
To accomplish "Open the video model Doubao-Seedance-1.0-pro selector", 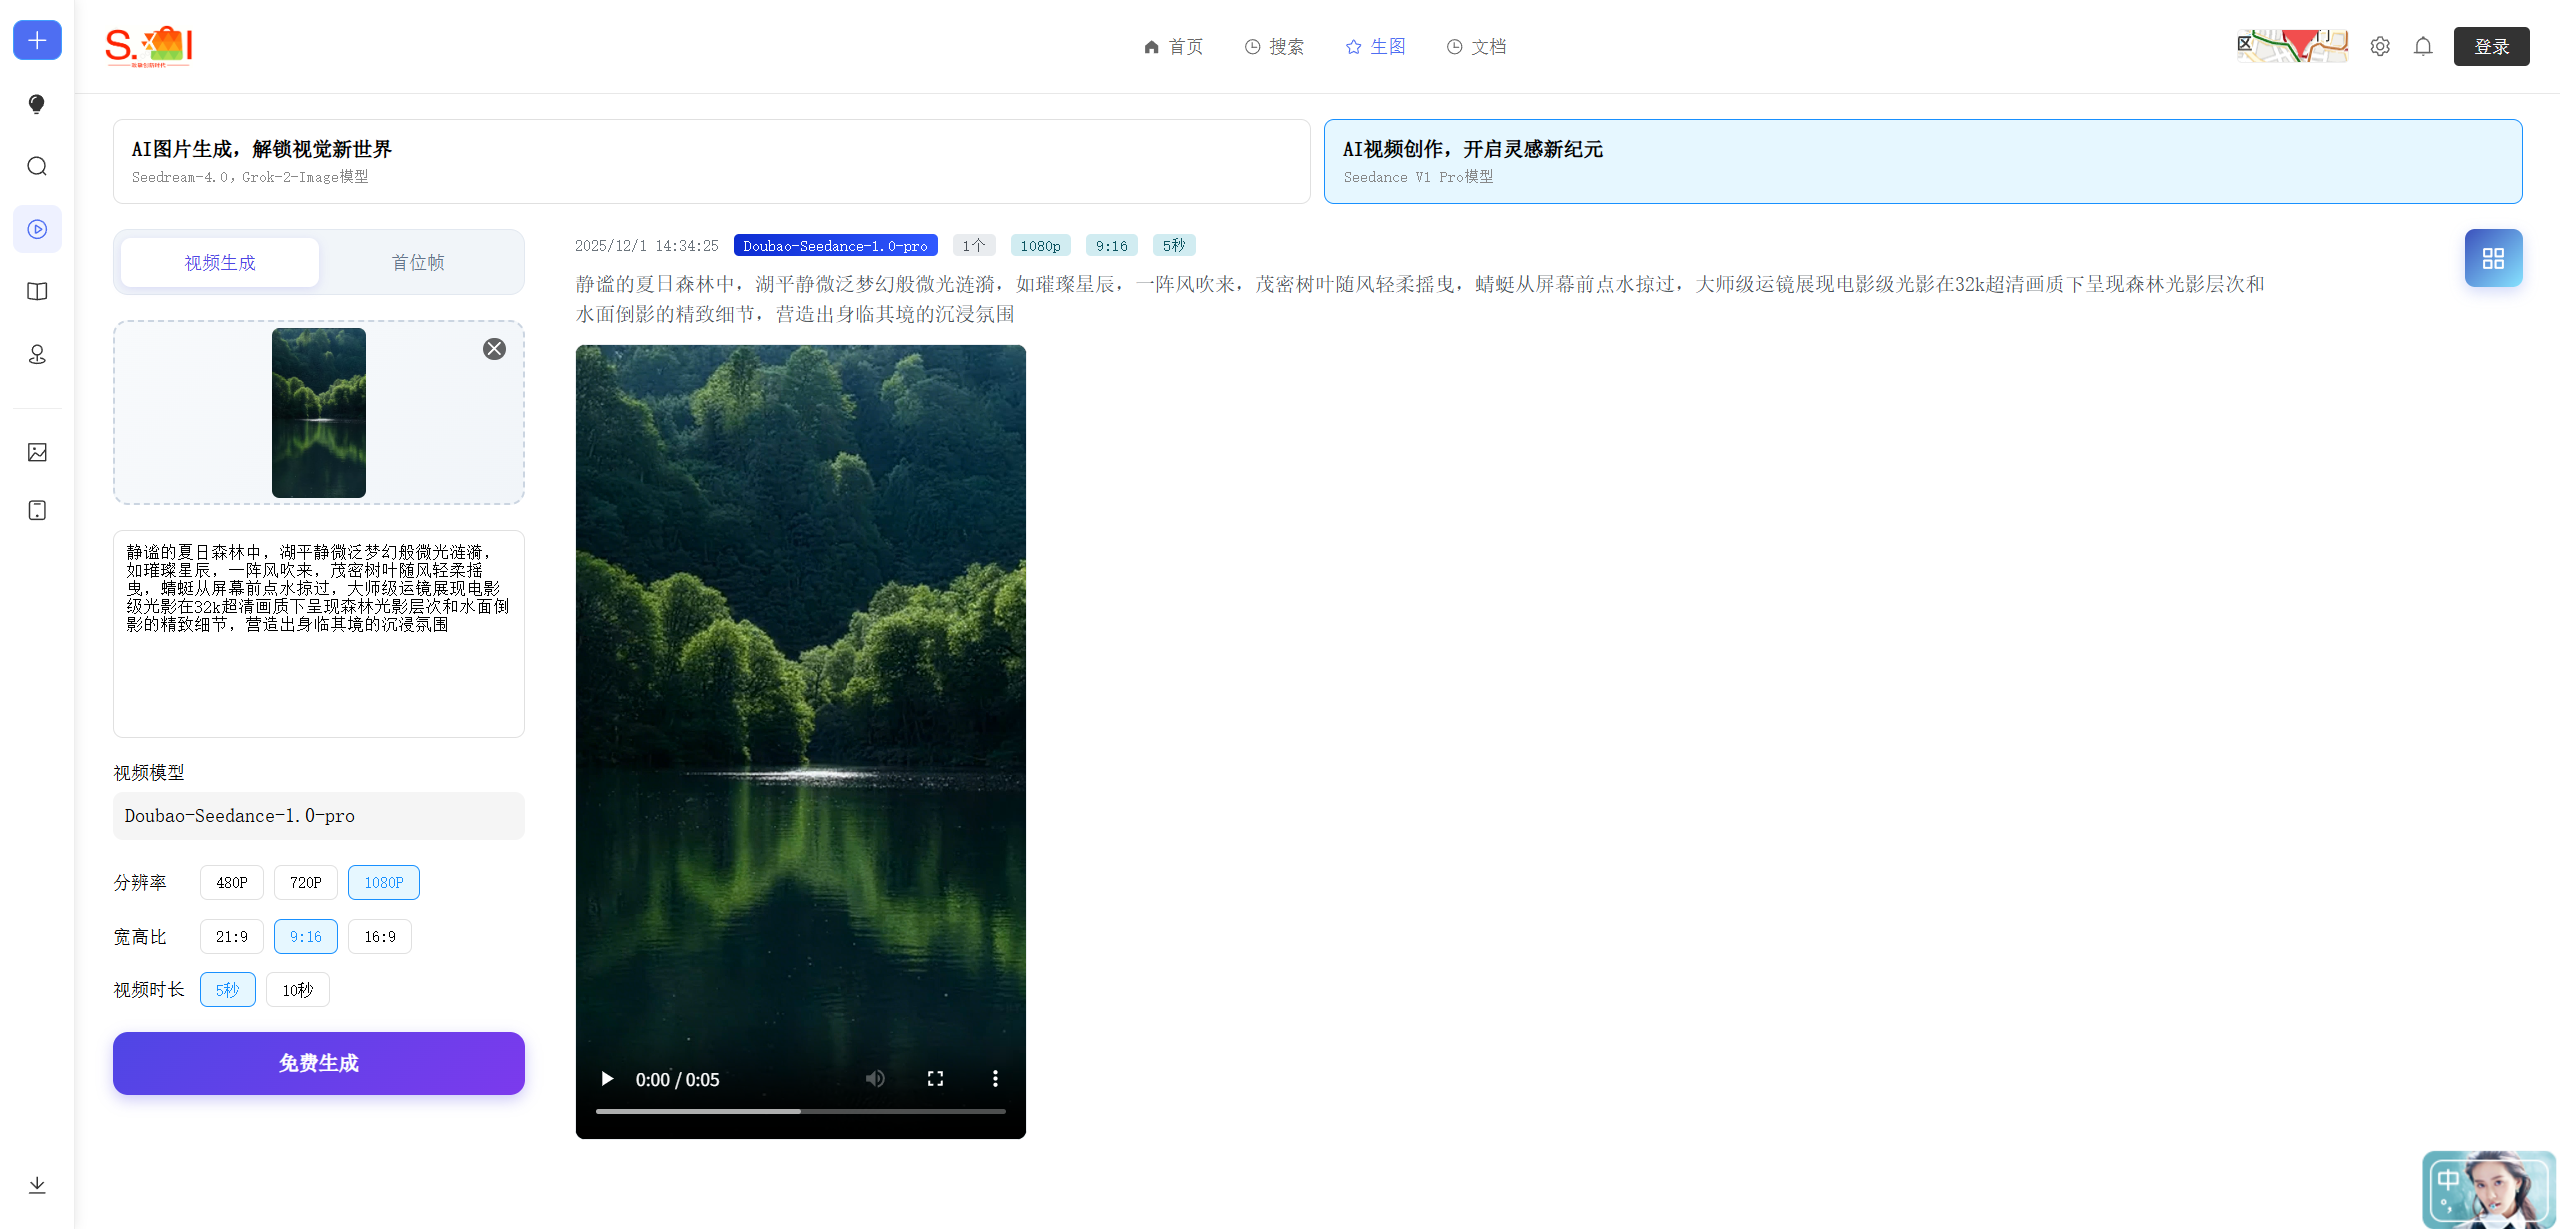I will coord(318,816).
